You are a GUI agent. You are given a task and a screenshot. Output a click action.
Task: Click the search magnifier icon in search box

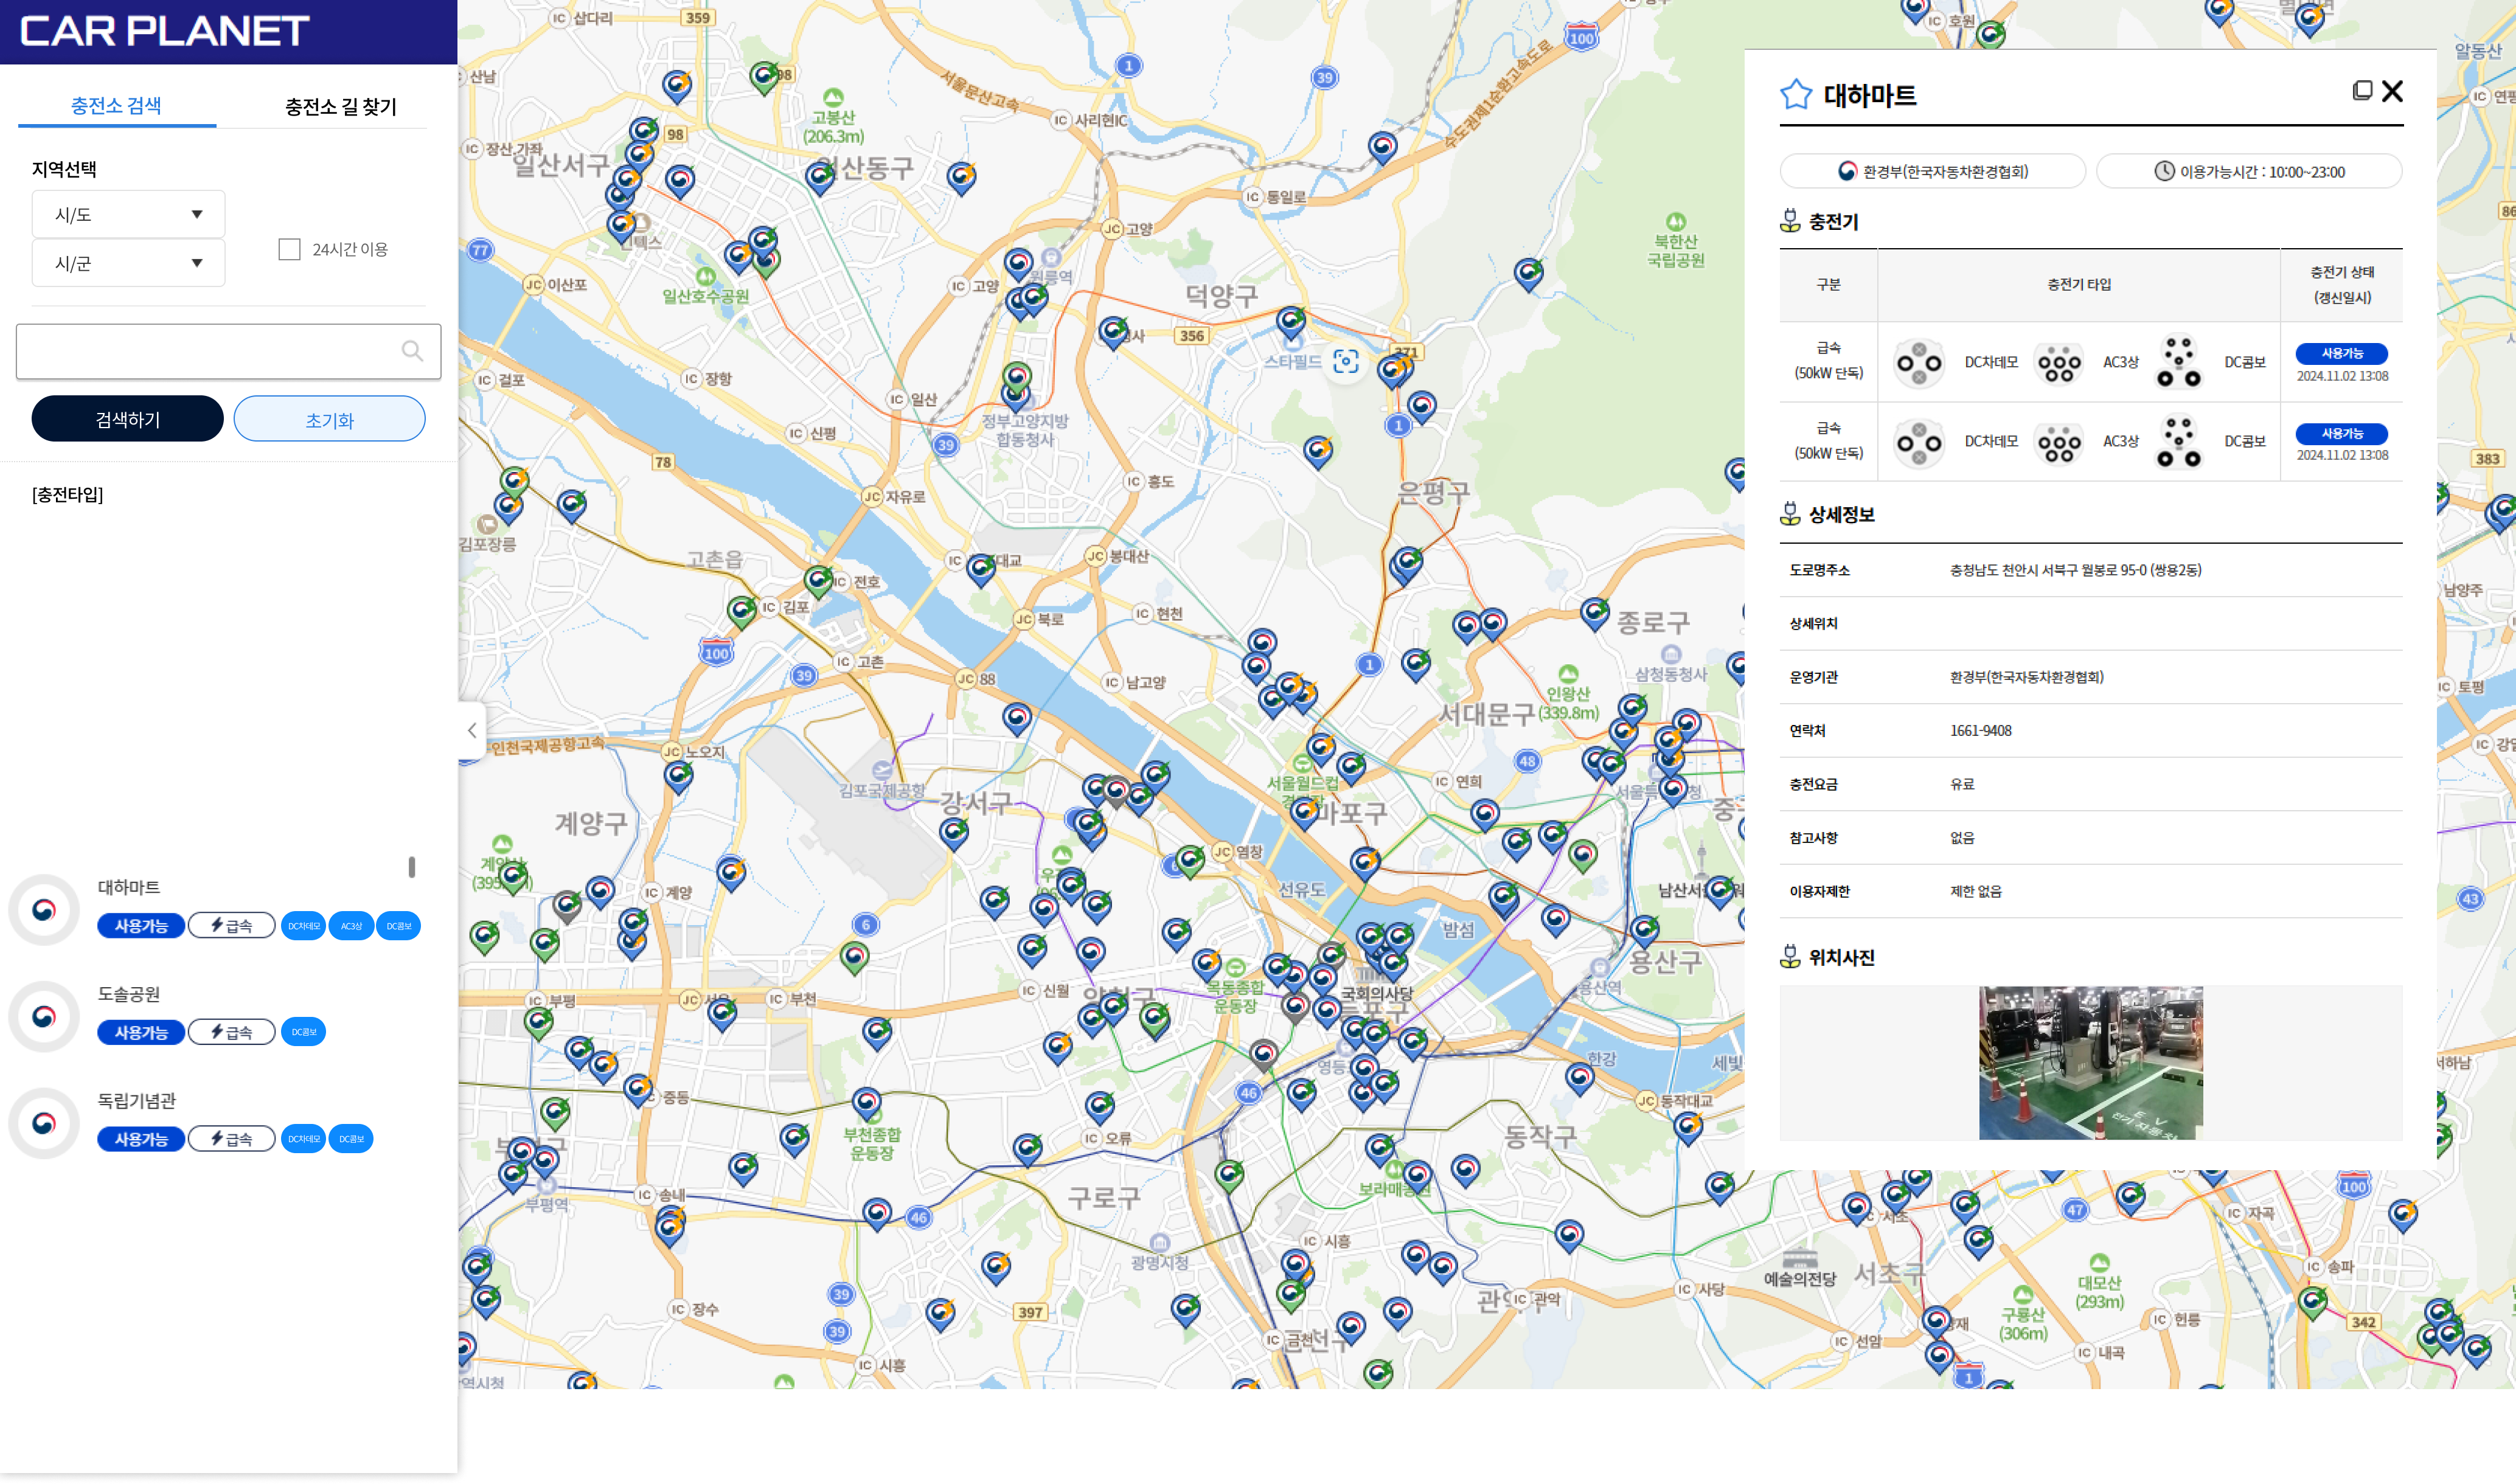(x=412, y=351)
